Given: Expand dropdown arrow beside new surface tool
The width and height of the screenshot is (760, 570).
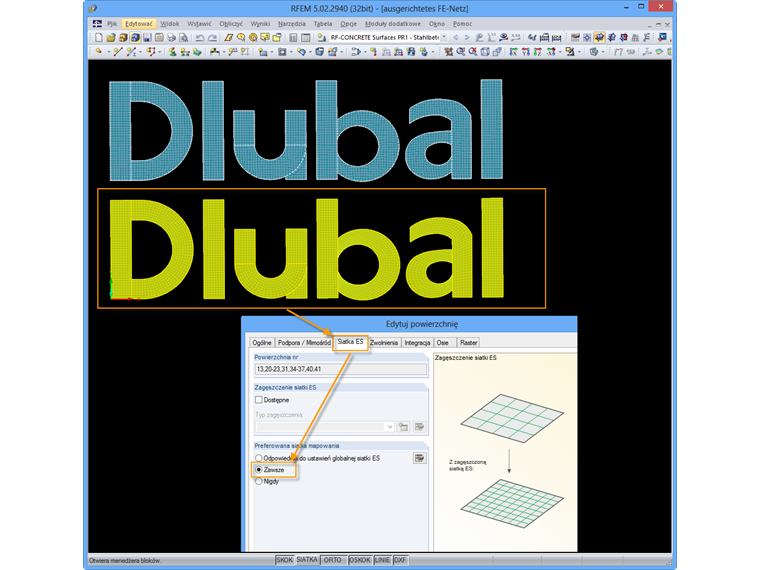Looking at the screenshot, I should tap(271, 51).
